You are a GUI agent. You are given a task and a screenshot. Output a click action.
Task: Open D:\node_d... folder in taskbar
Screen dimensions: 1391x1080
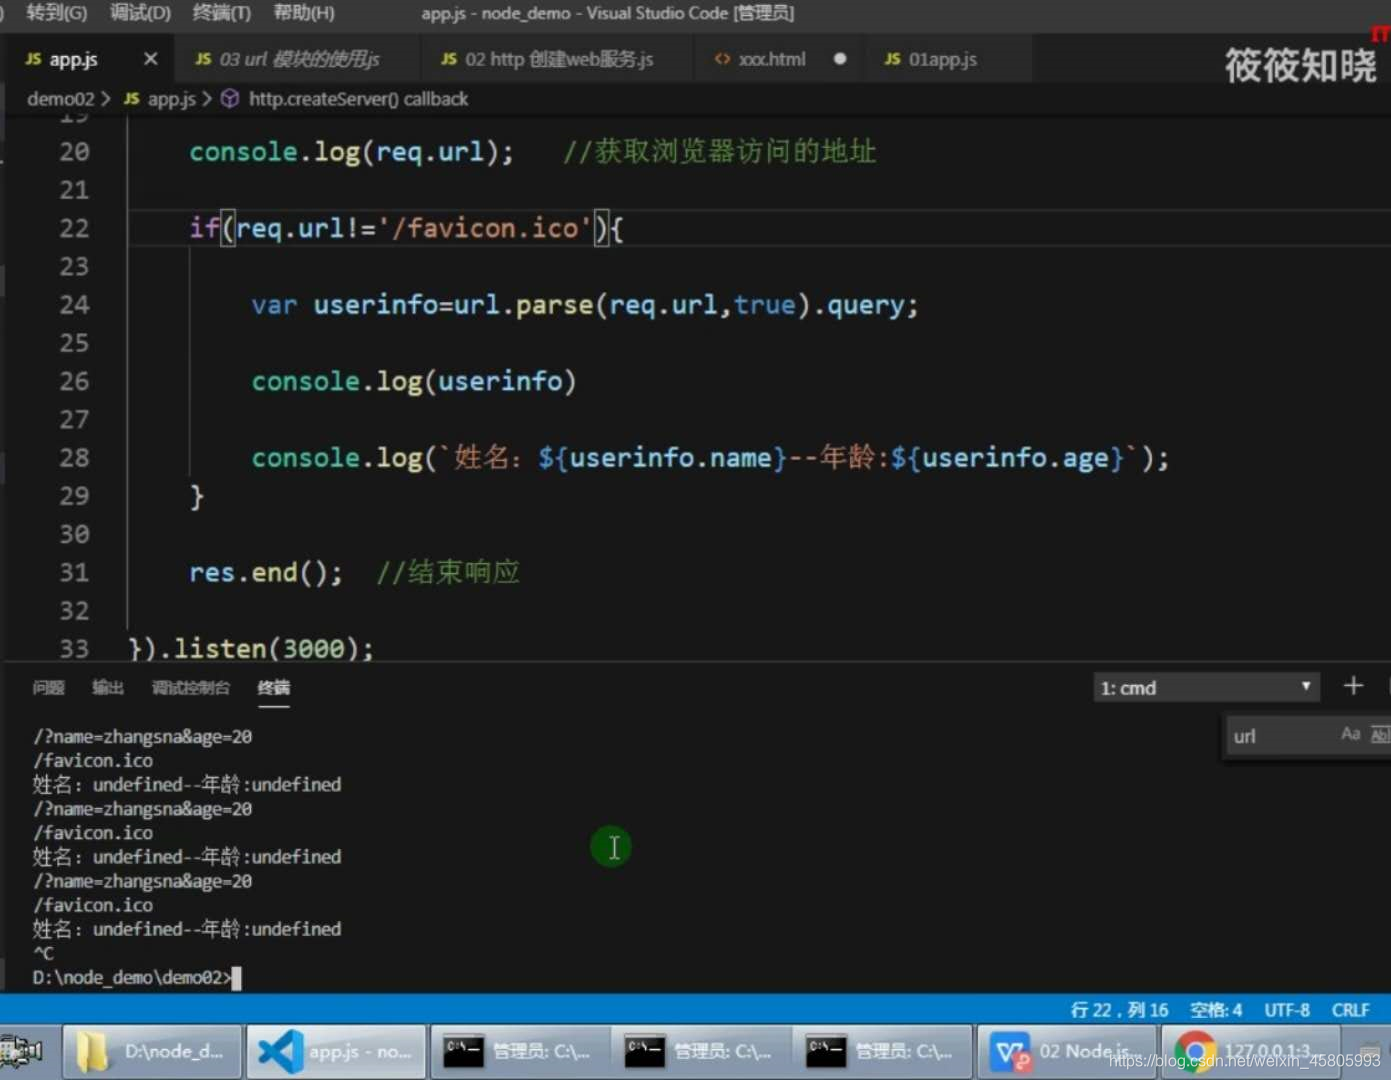(x=153, y=1051)
